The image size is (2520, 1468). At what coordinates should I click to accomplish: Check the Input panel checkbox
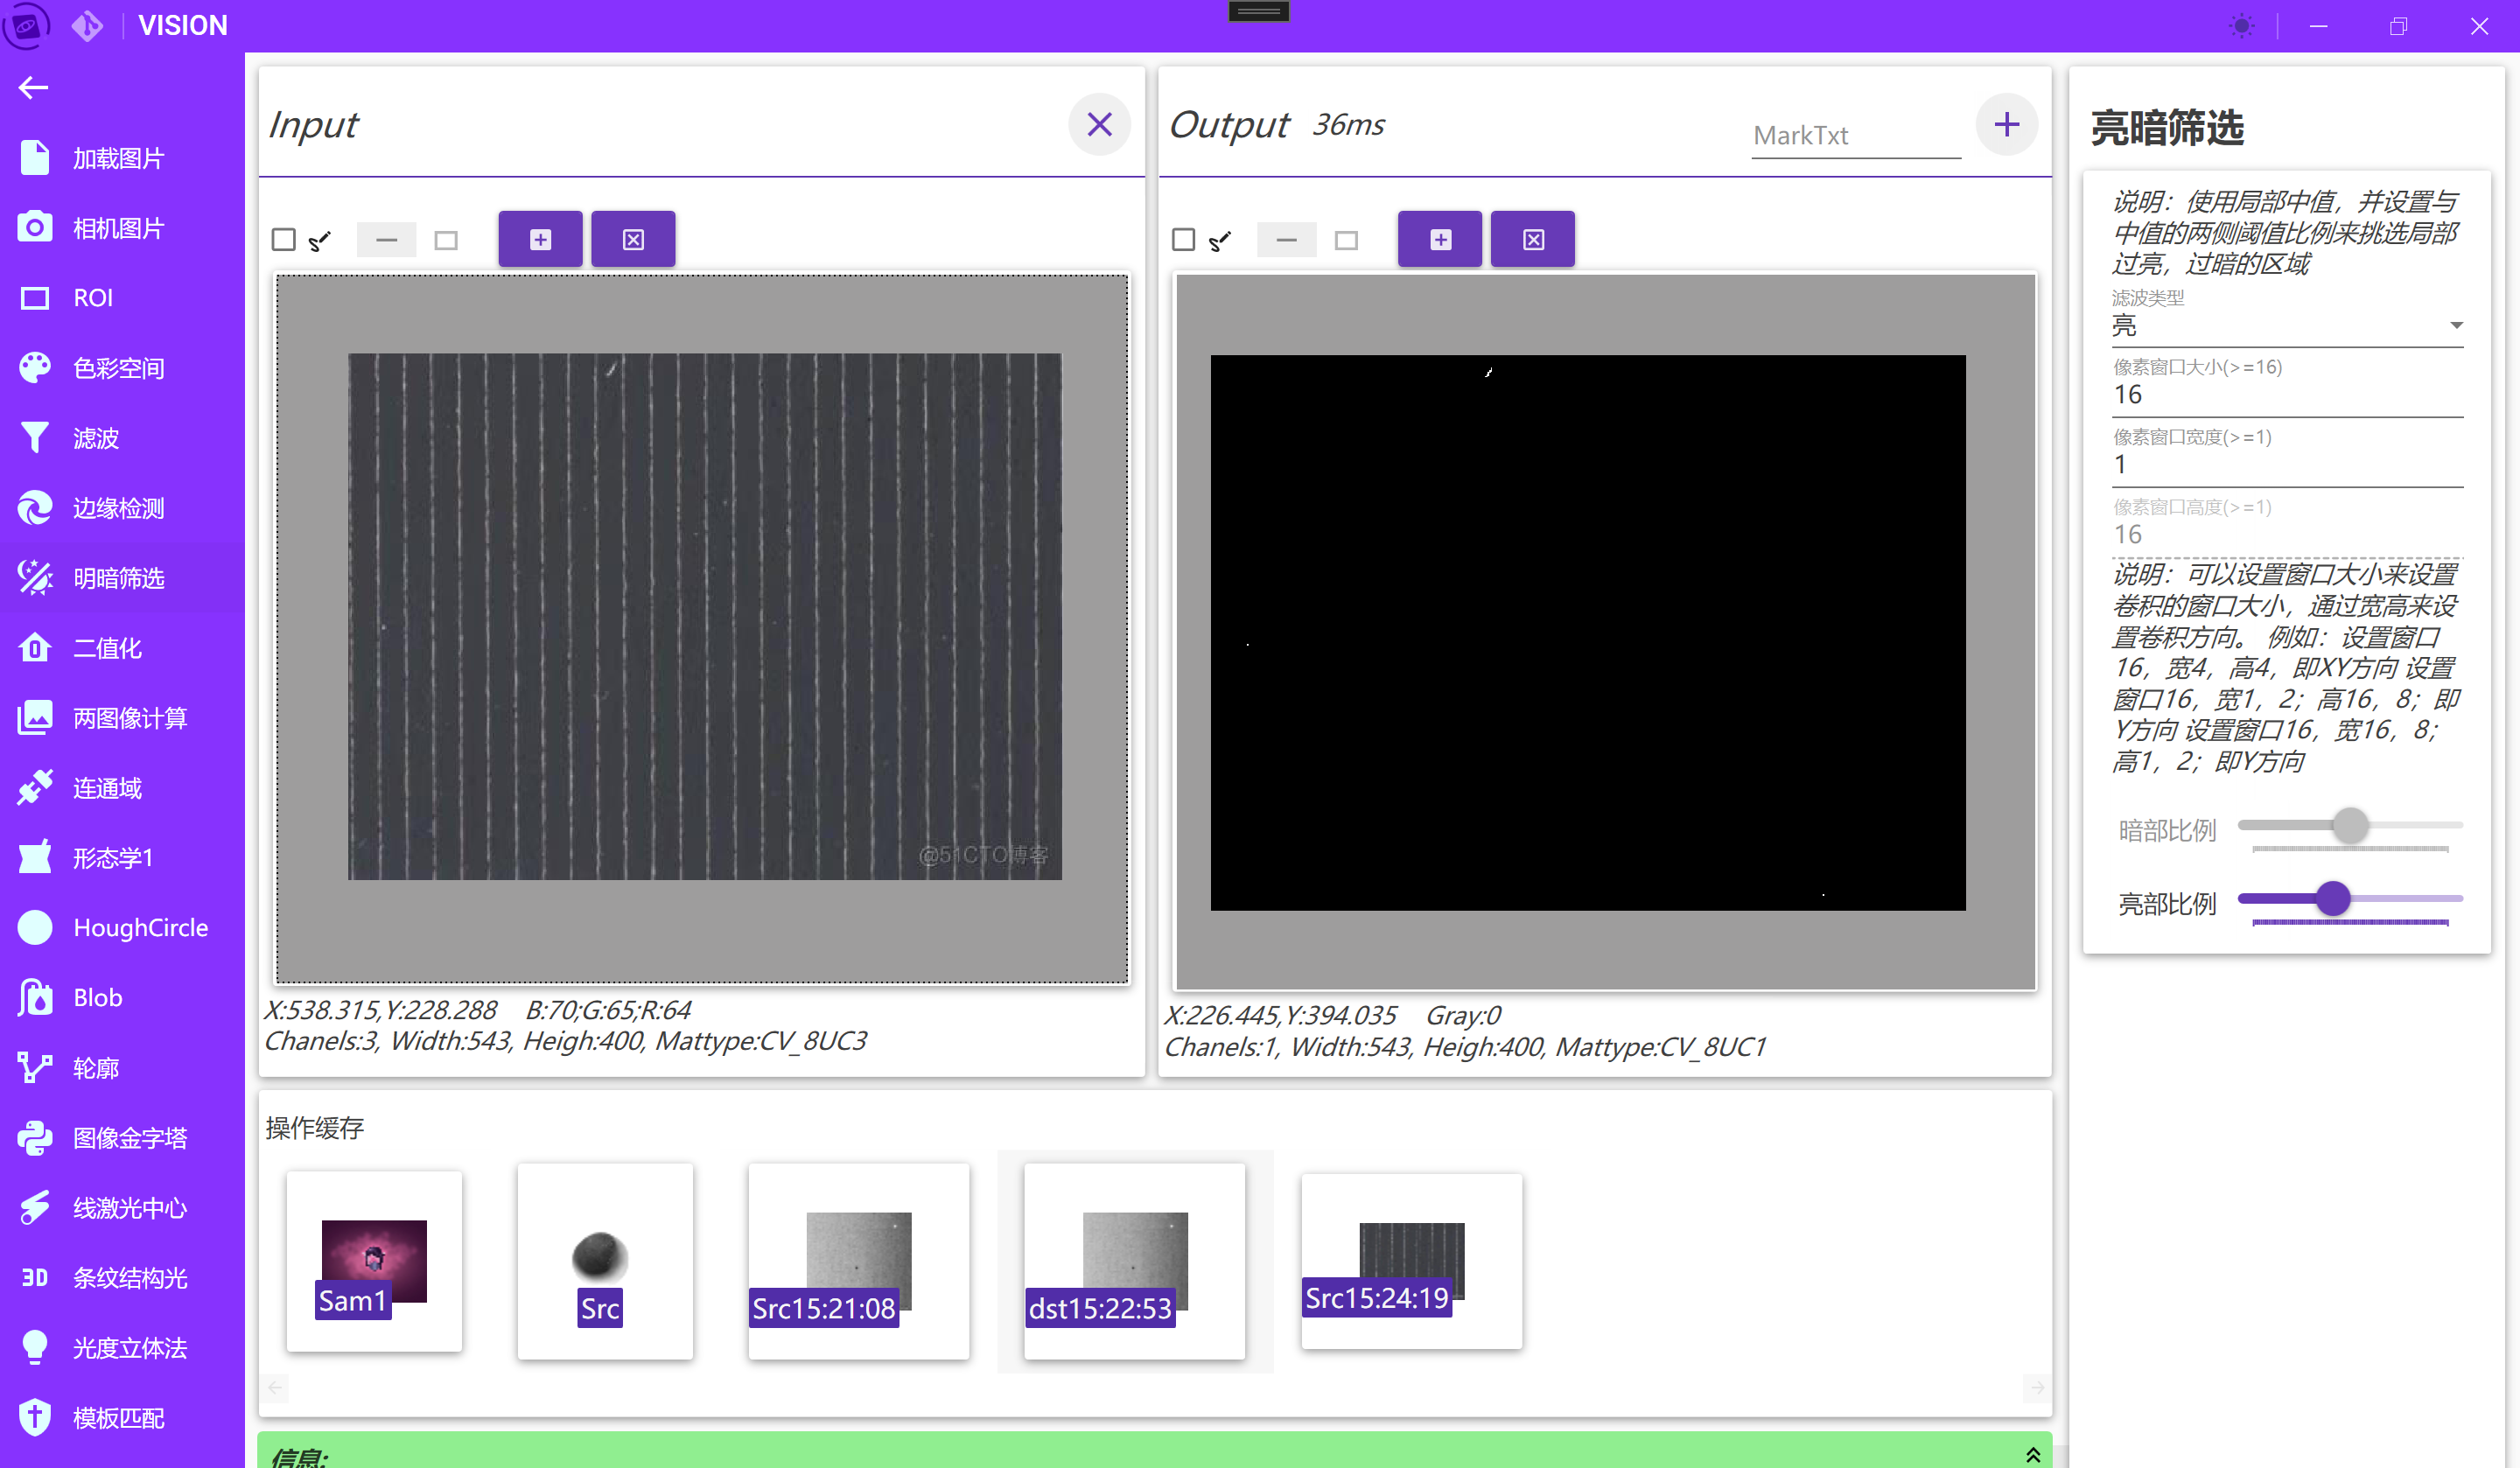284,240
